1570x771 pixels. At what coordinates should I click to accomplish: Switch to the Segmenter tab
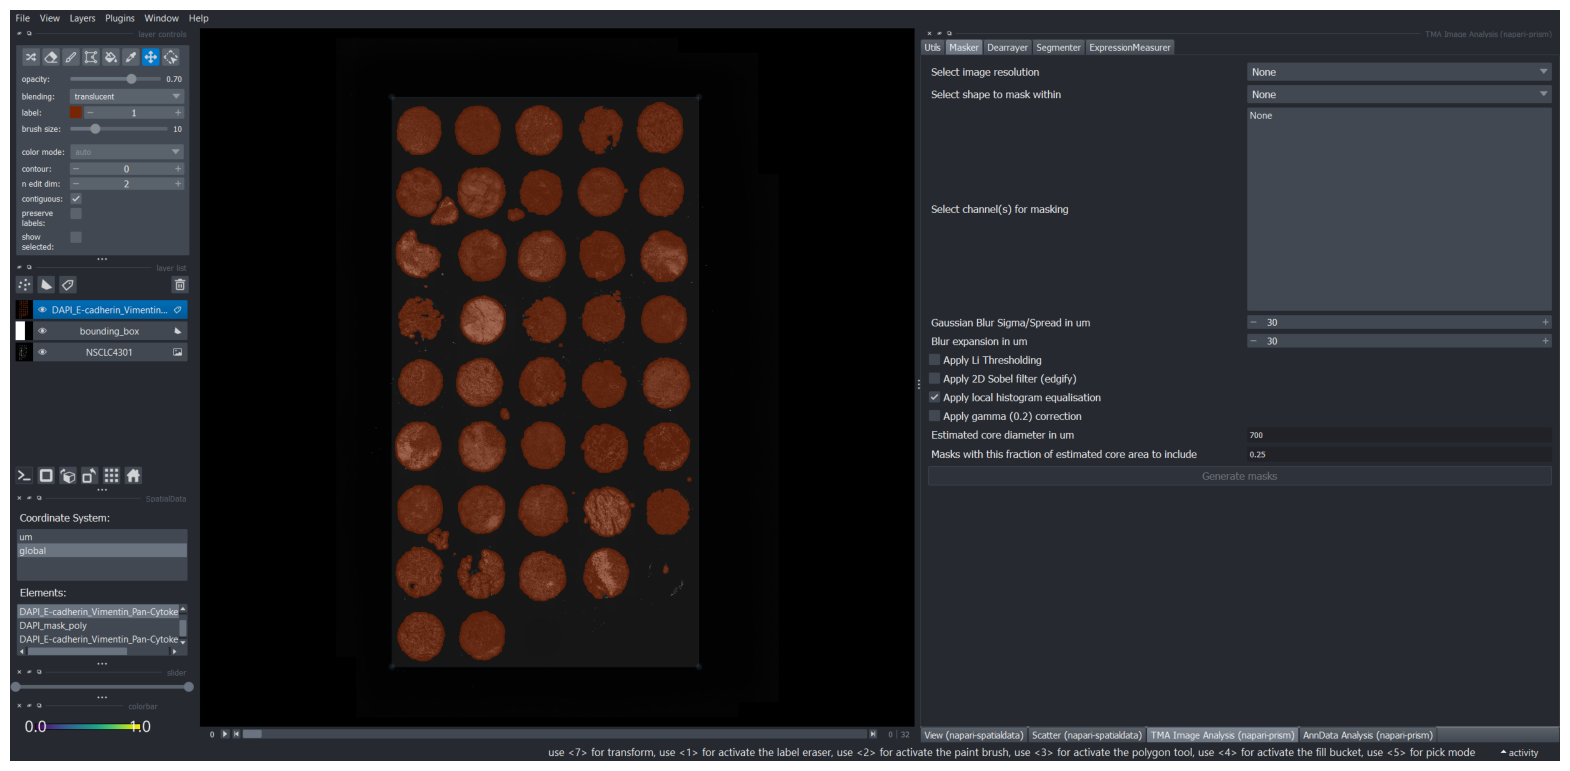[x=1058, y=47]
